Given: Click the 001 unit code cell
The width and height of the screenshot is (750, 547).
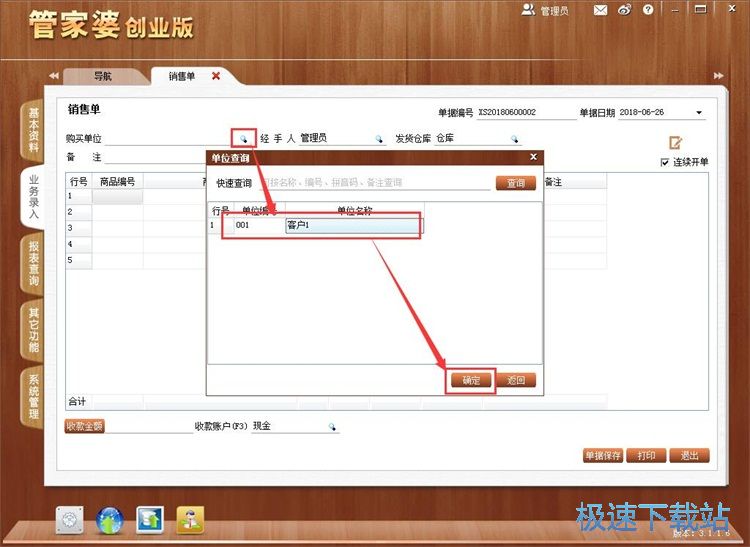Looking at the screenshot, I should pos(260,225).
